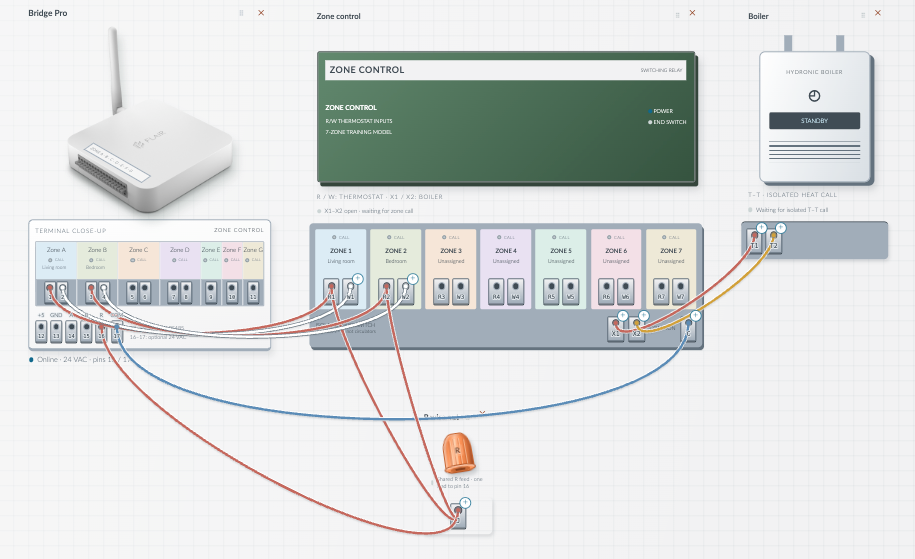Select Zone control terminal R7
This screenshot has width=915, height=559.
661,290
